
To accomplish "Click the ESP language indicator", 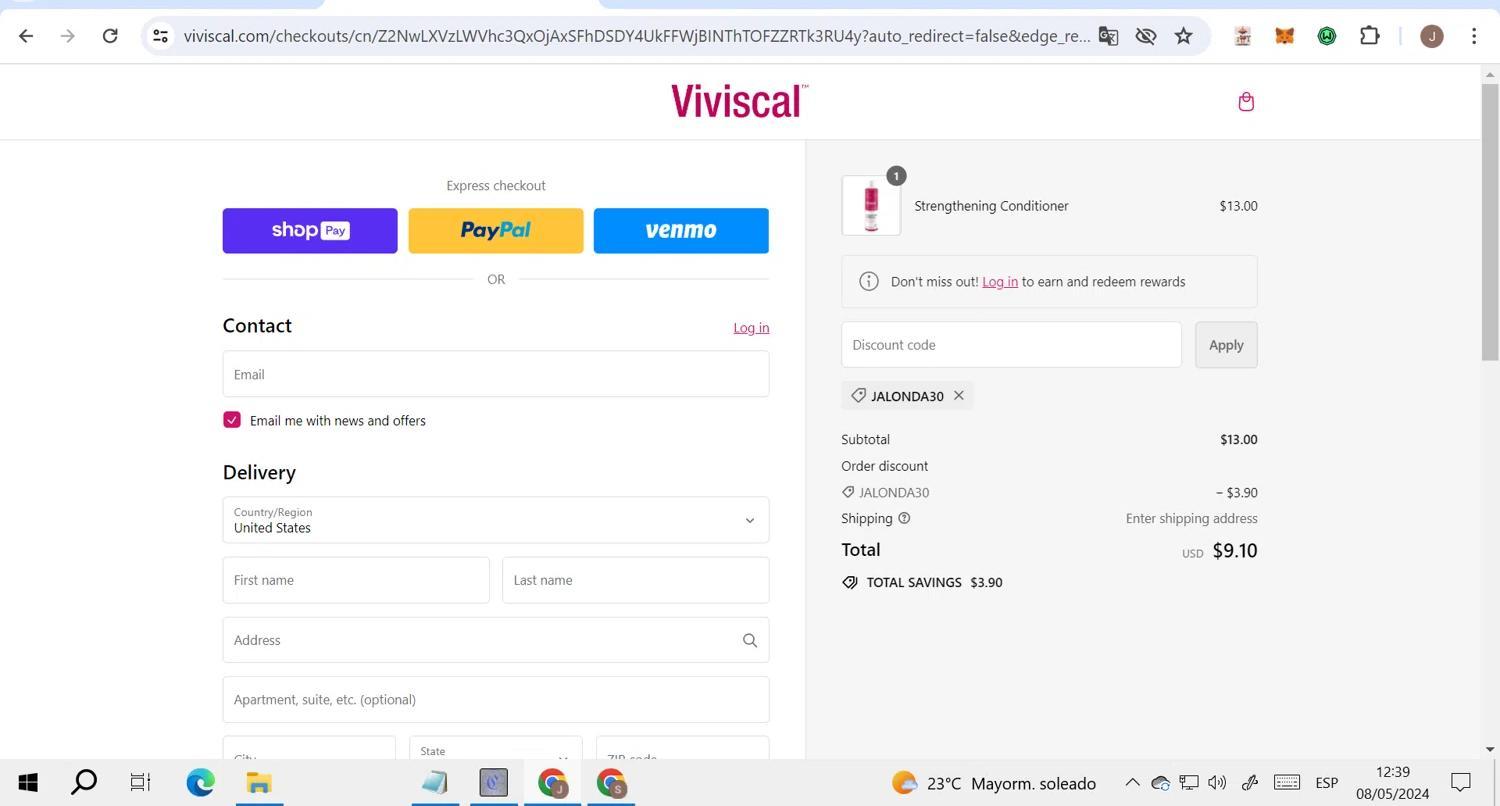I will [1327, 783].
